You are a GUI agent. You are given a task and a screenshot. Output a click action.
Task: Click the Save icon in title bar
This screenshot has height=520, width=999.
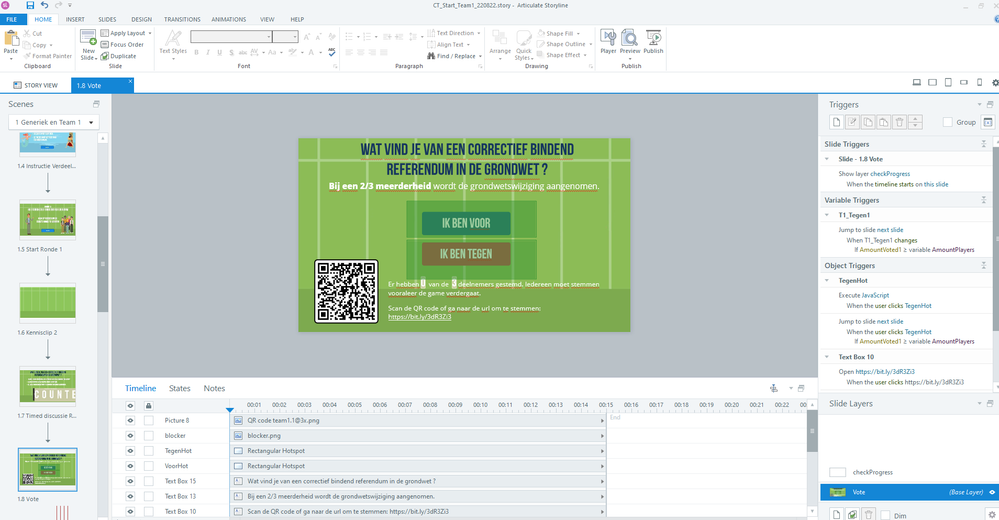tap(30, 6)
